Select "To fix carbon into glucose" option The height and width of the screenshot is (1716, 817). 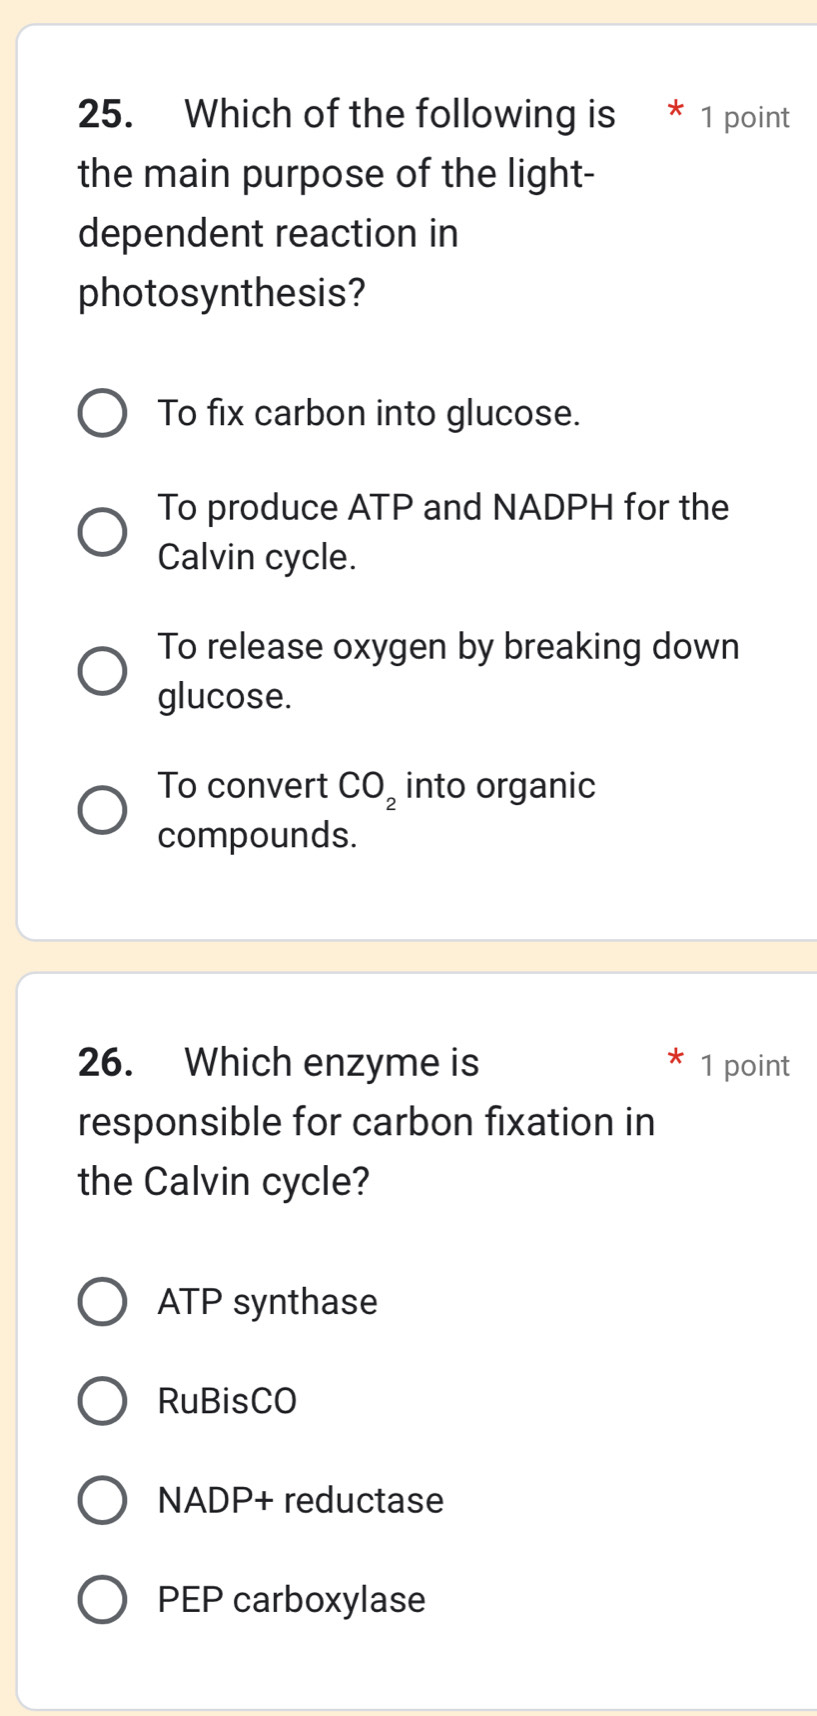tap(102, 413)
